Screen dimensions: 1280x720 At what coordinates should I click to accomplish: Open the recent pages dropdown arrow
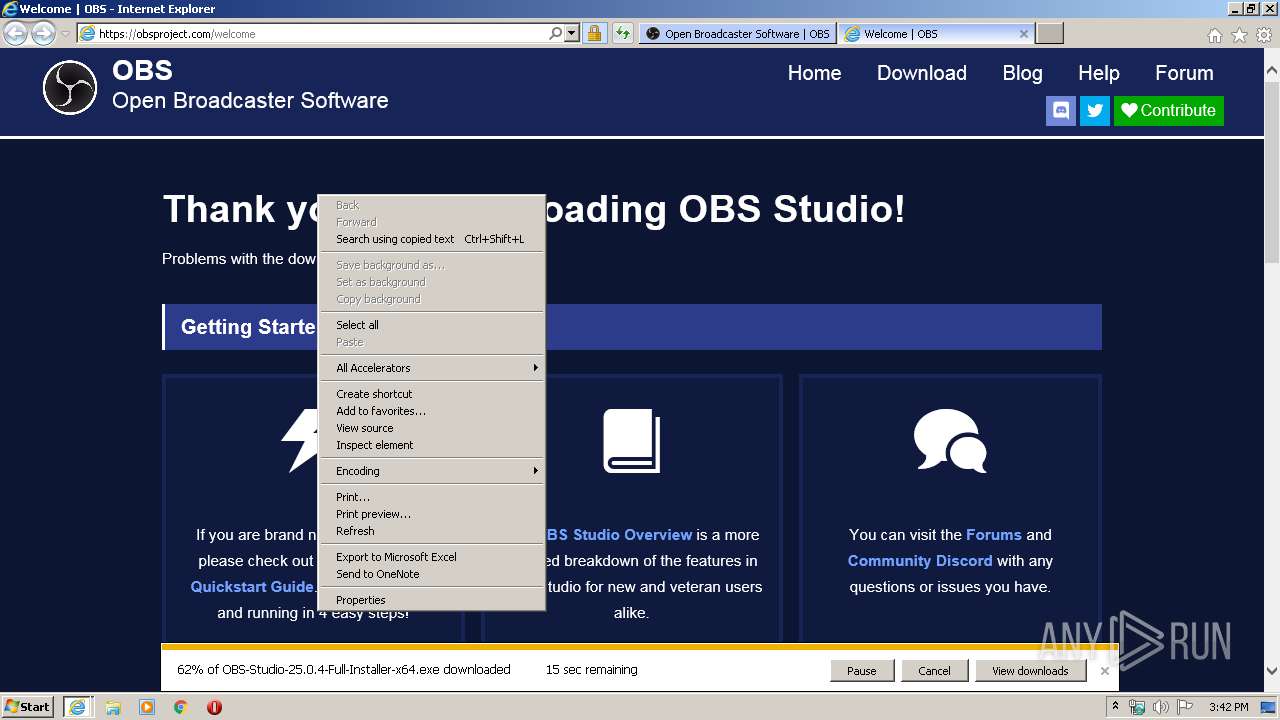point(65,34)
